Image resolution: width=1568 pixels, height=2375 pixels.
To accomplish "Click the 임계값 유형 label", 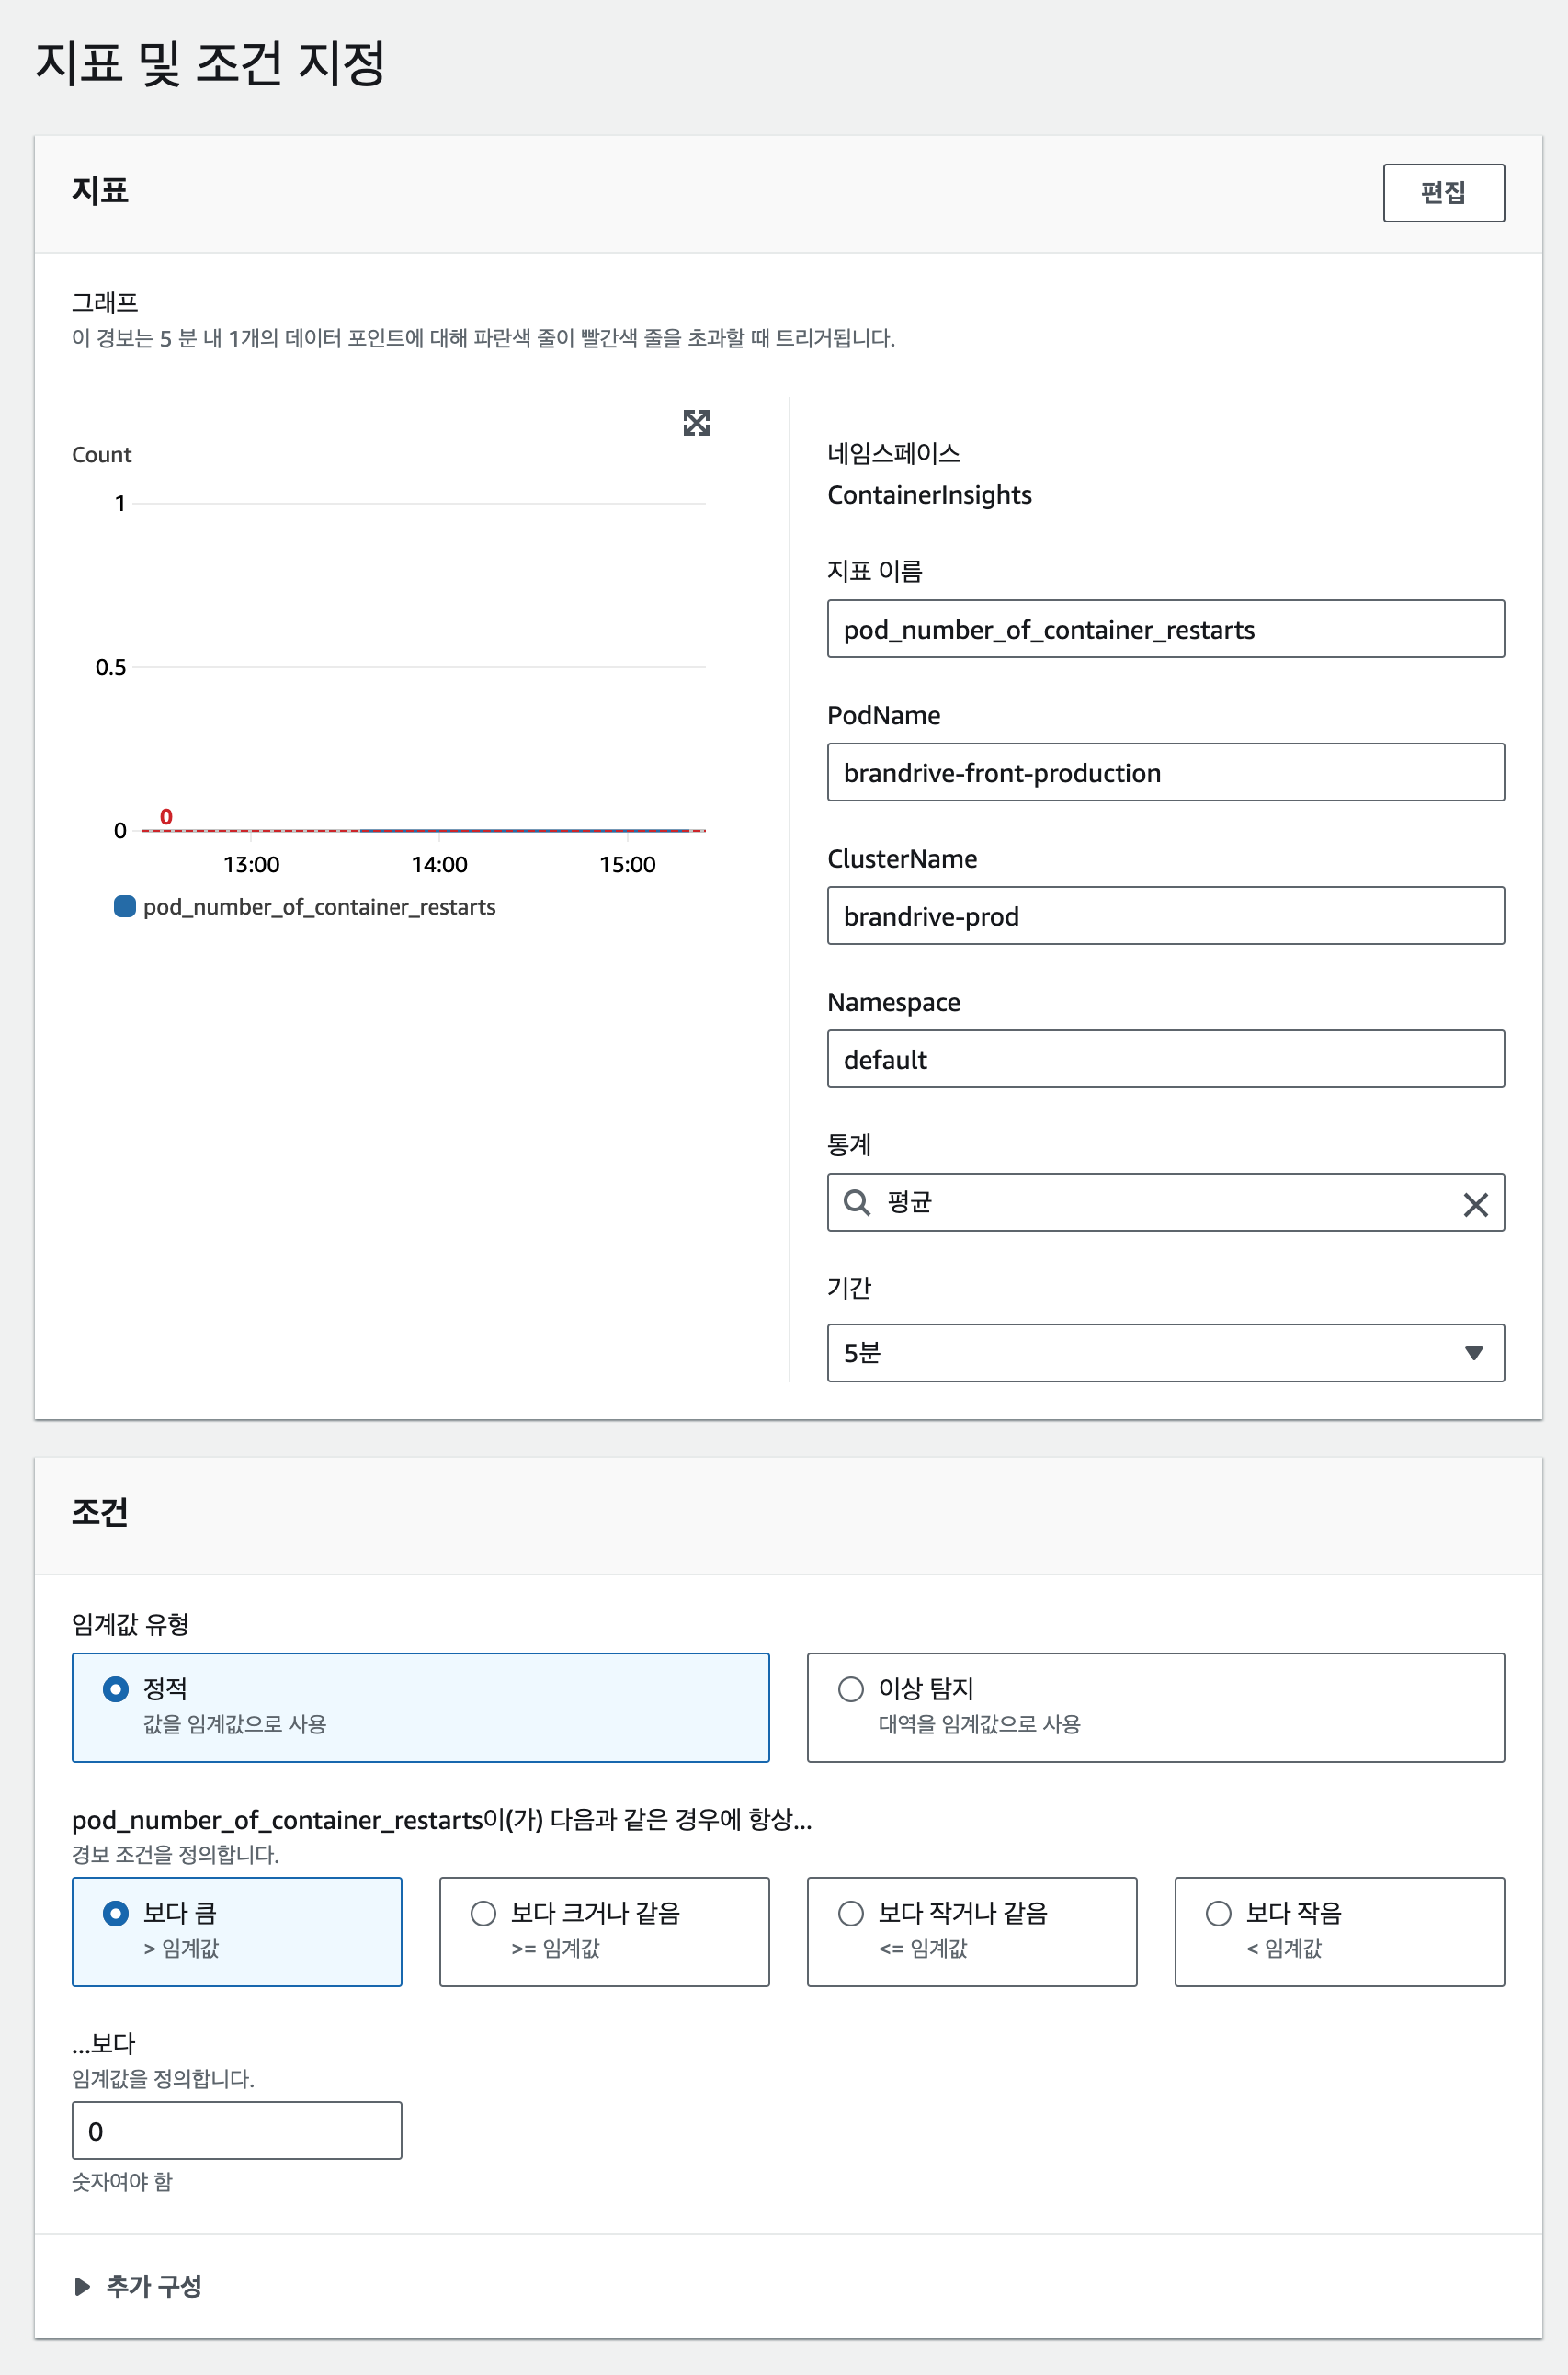I will pyautogui.click(x=130, y=1624).
